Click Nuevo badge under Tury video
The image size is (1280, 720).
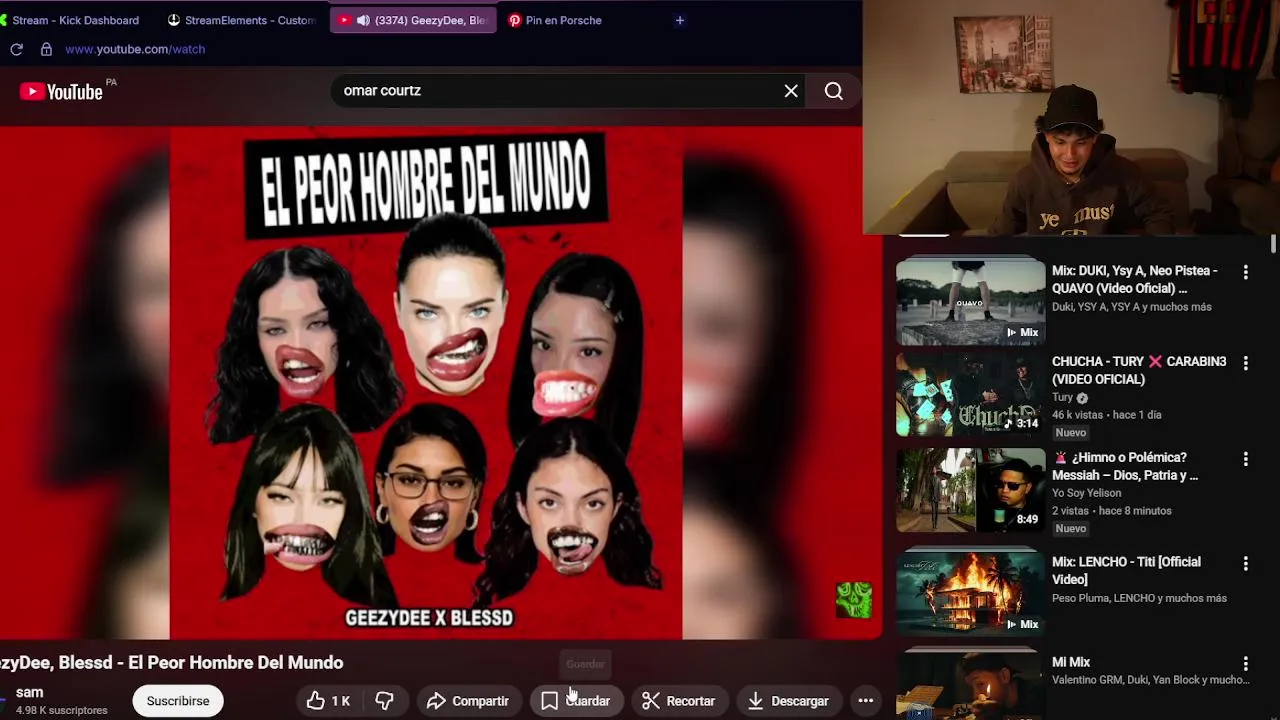click(x=1070, y=433)
